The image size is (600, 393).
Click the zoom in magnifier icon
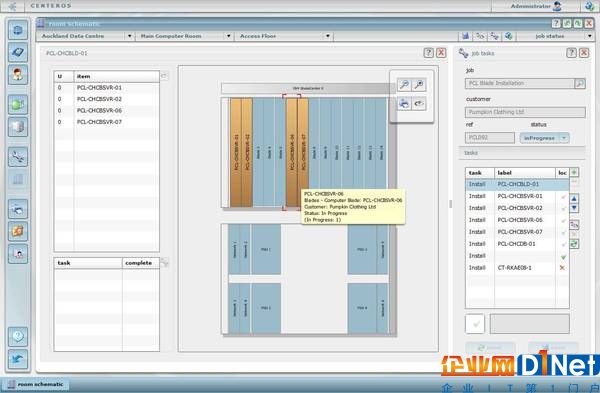(404, 85)
